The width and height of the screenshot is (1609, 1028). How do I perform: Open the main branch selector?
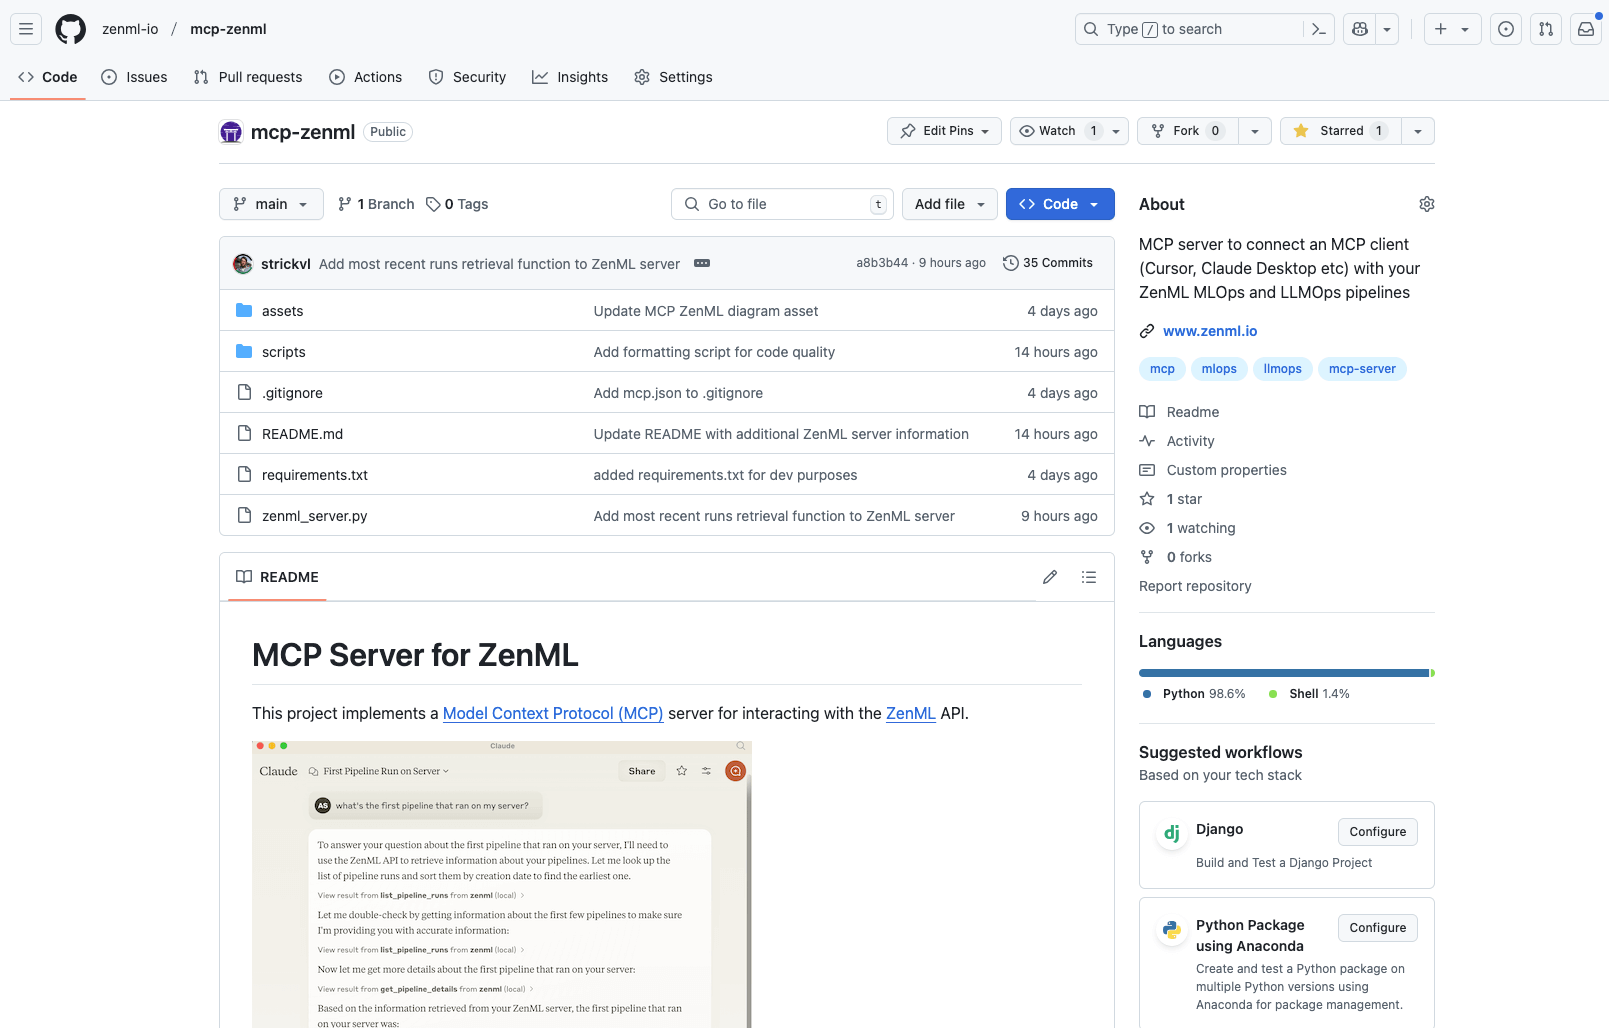pos(270,204)
